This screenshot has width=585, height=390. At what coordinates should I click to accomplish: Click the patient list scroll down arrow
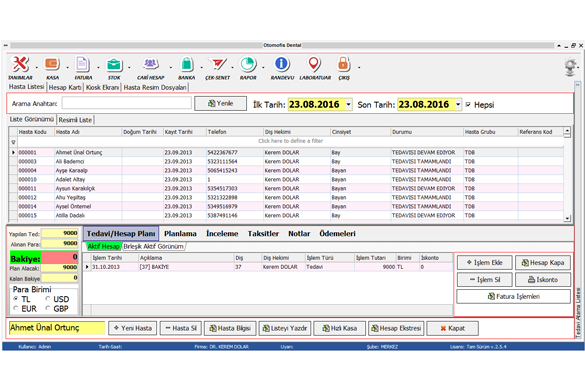pyautogui.click(x=567, y=218)
